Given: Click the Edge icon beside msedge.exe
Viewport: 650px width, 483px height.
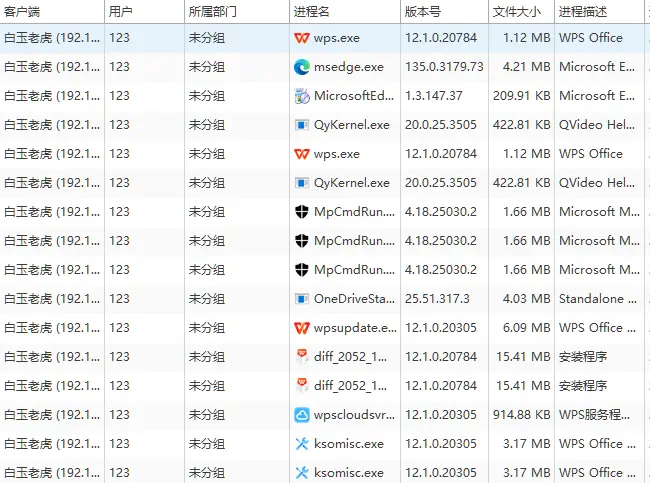Looking at the screenshot, I should pos(302,67).
